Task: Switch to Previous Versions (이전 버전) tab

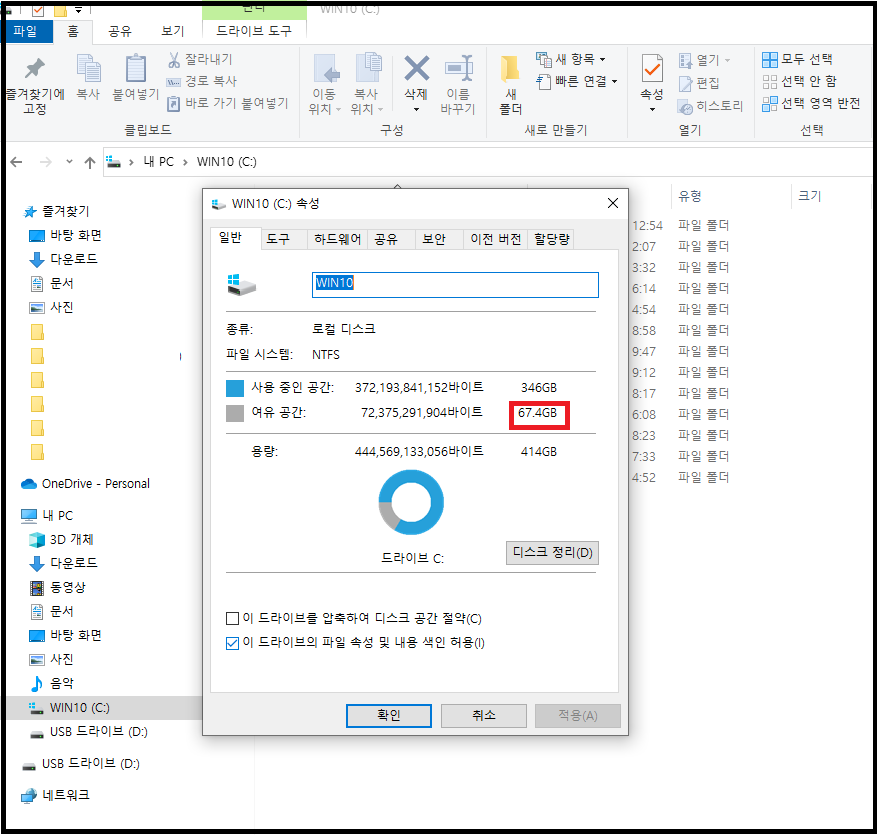Action: tap(496, 239)
